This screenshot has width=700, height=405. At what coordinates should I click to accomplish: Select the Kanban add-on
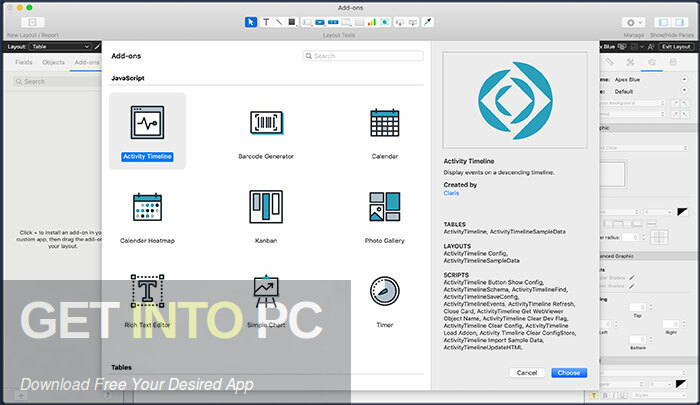[x=266, y=216]
